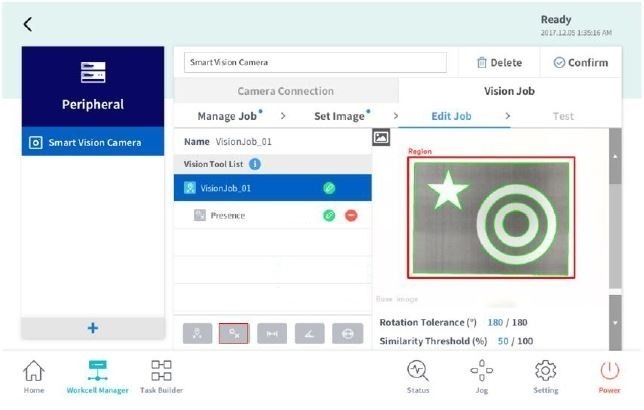Screen dimensions: 644x410
Task: Select the Presence tool row
Action: coord(273,215)
